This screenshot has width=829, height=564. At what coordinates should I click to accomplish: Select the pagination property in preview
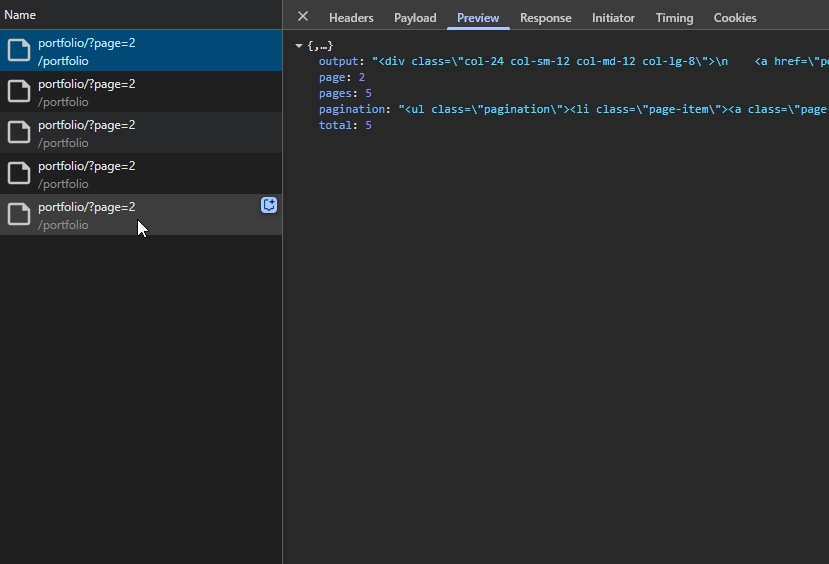[351, 109]
